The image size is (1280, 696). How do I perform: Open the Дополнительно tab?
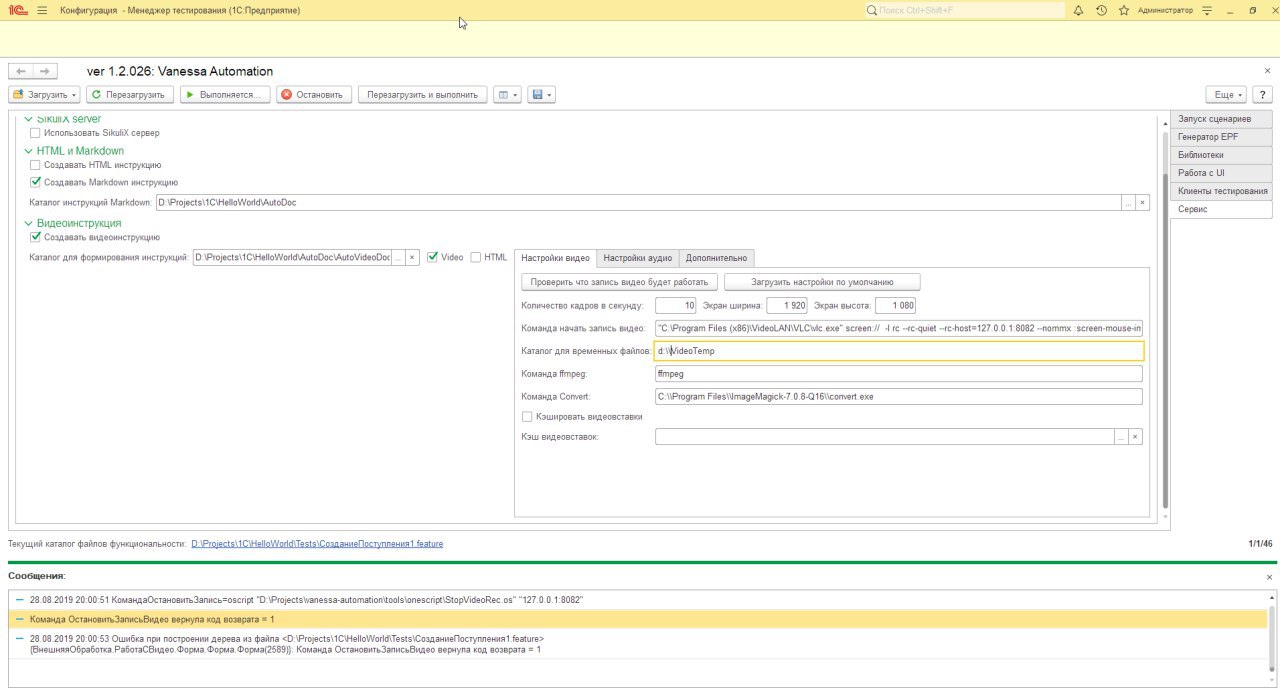click(716, 258)
